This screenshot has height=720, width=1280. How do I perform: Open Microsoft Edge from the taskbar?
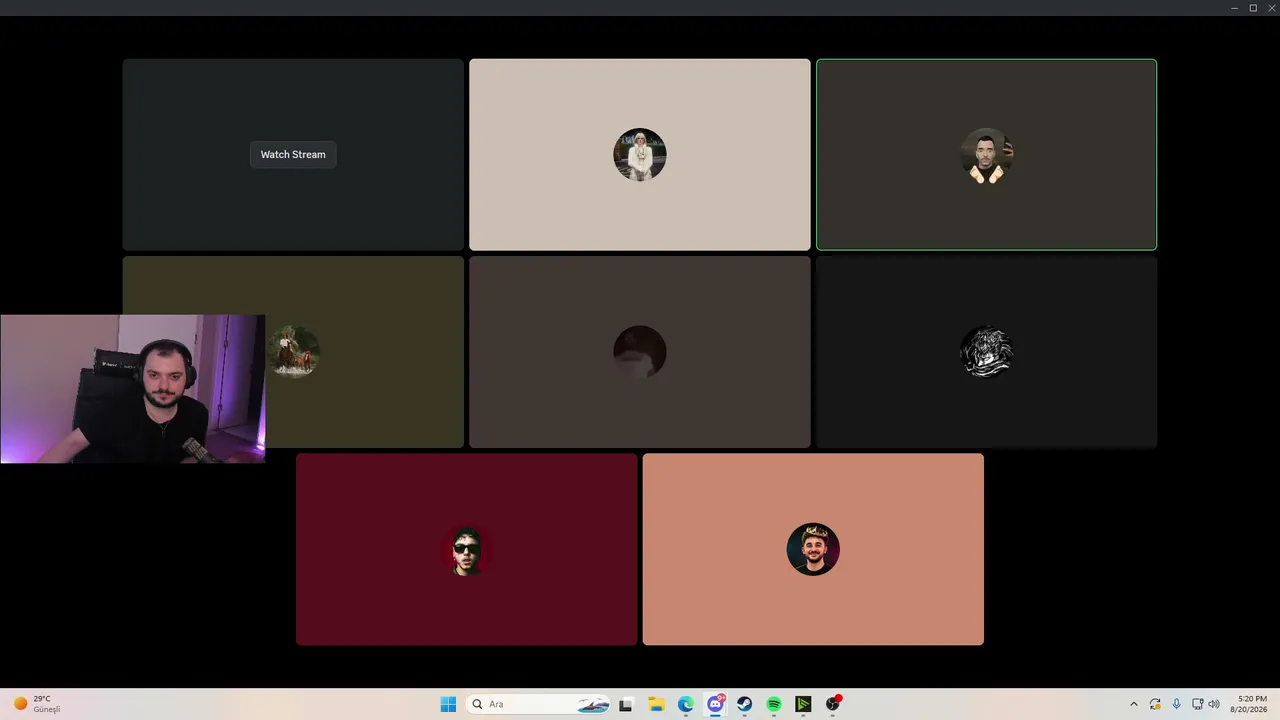pyautogui.click(x=685, y=704)
